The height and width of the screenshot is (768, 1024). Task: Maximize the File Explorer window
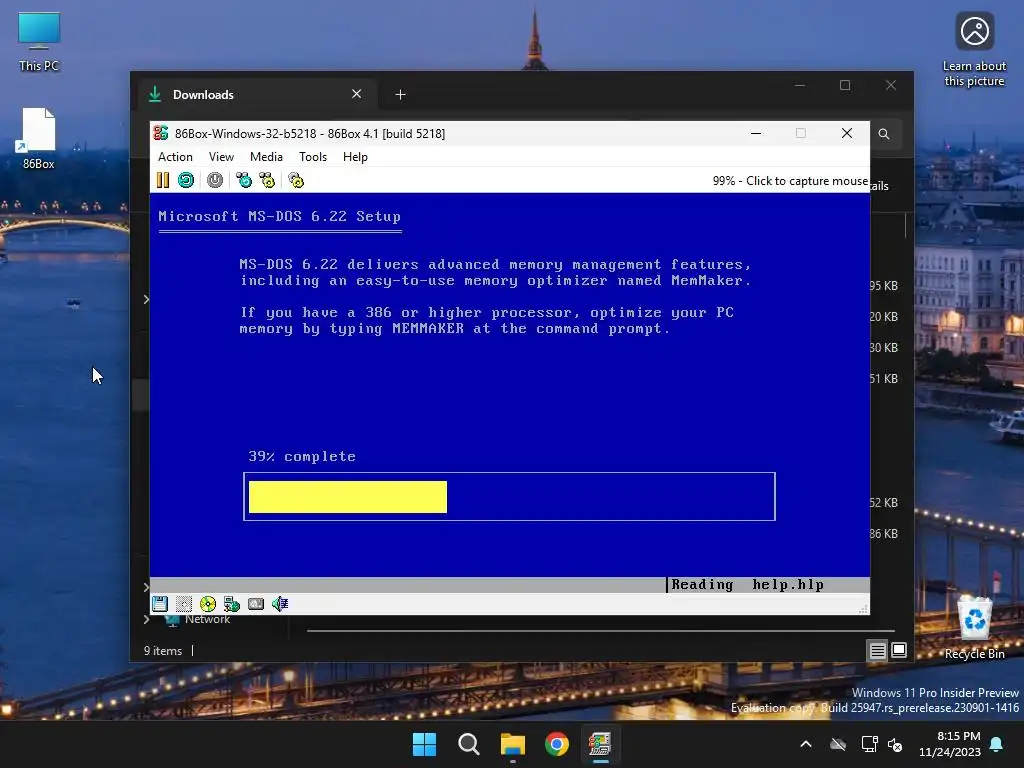click(x=845, y=86)
